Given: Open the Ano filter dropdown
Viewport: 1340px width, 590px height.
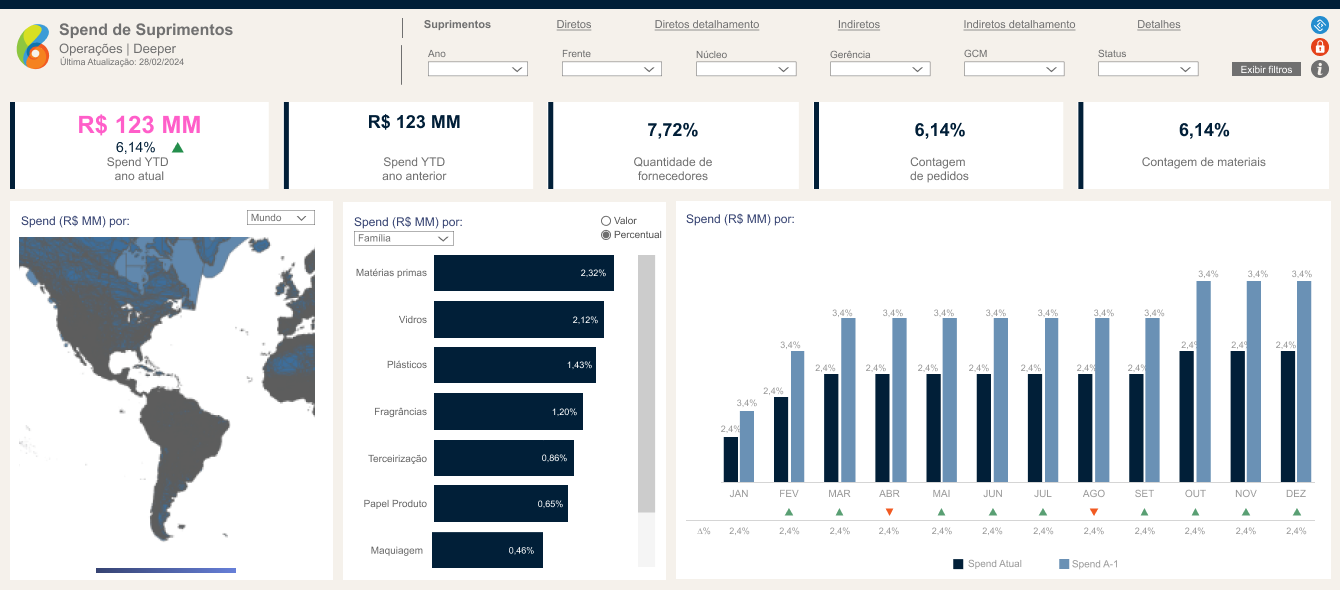Looking at the screenshot, I should pos(477,69).
